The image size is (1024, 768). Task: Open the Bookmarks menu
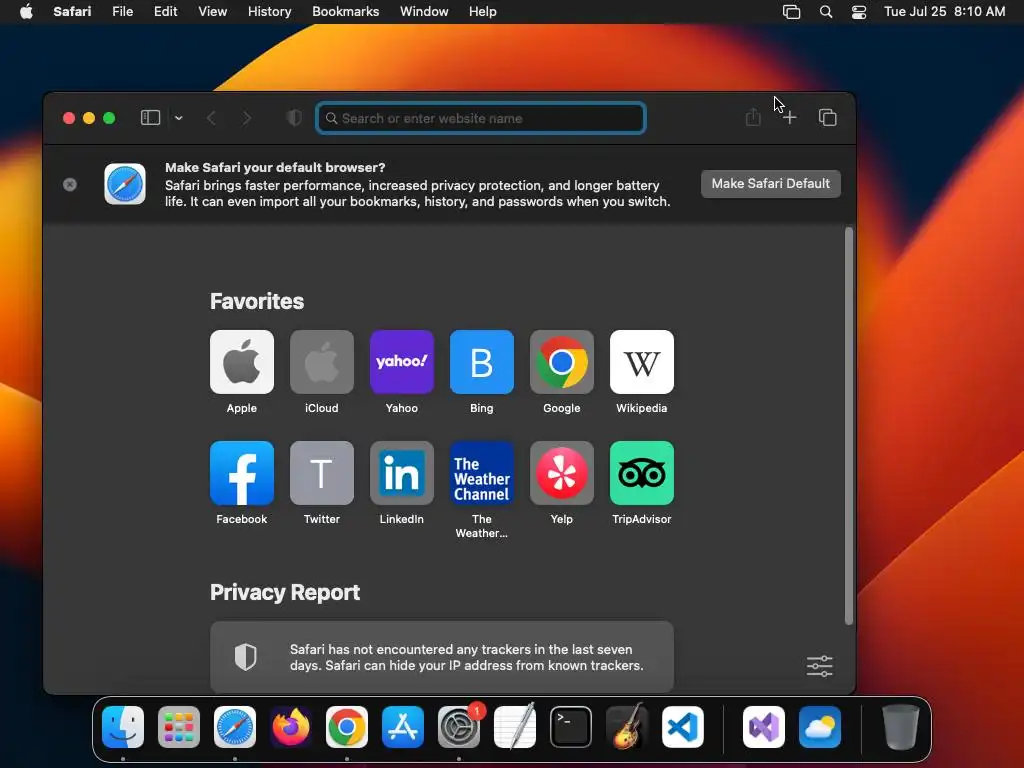coord(345,12)
